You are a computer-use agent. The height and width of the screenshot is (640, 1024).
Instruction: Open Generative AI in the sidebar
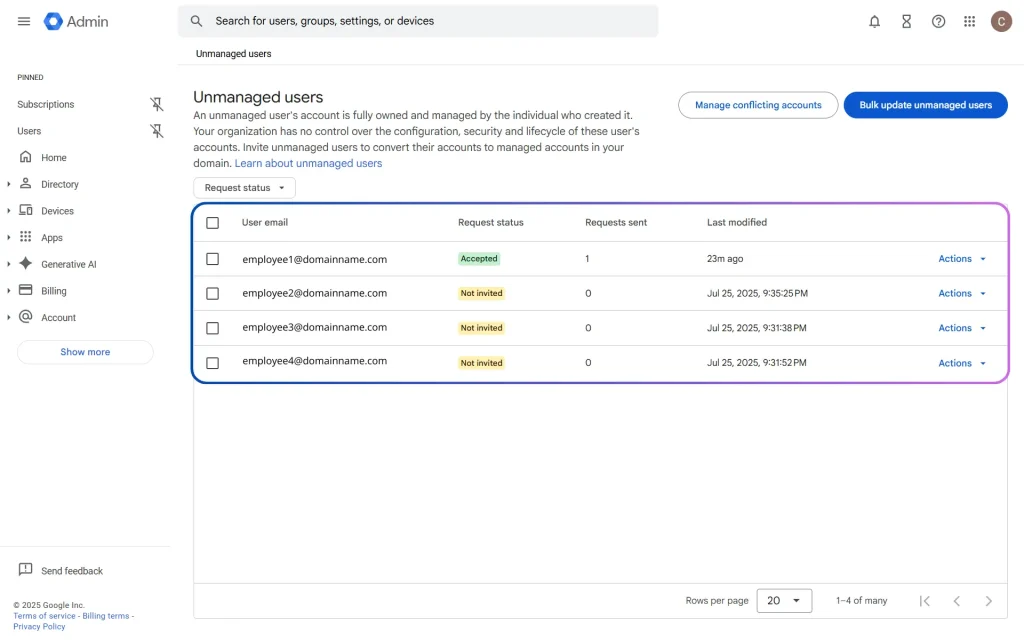68,264
